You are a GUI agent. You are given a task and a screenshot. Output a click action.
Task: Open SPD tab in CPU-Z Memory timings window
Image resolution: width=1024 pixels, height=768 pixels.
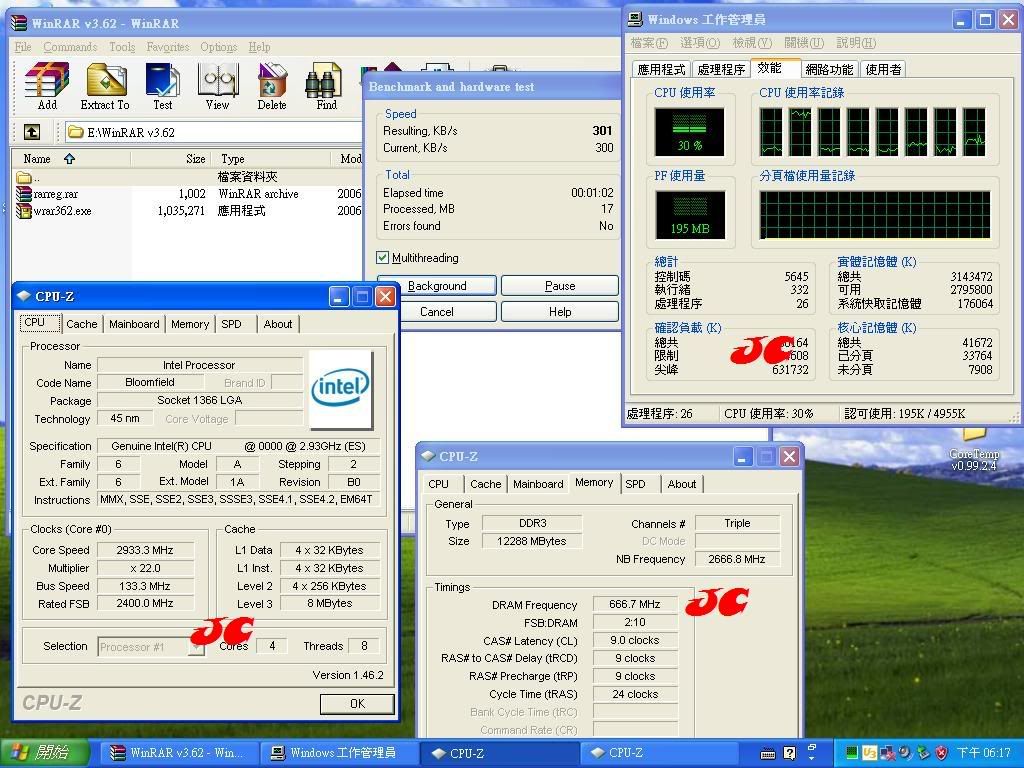(x=635, y=484)
